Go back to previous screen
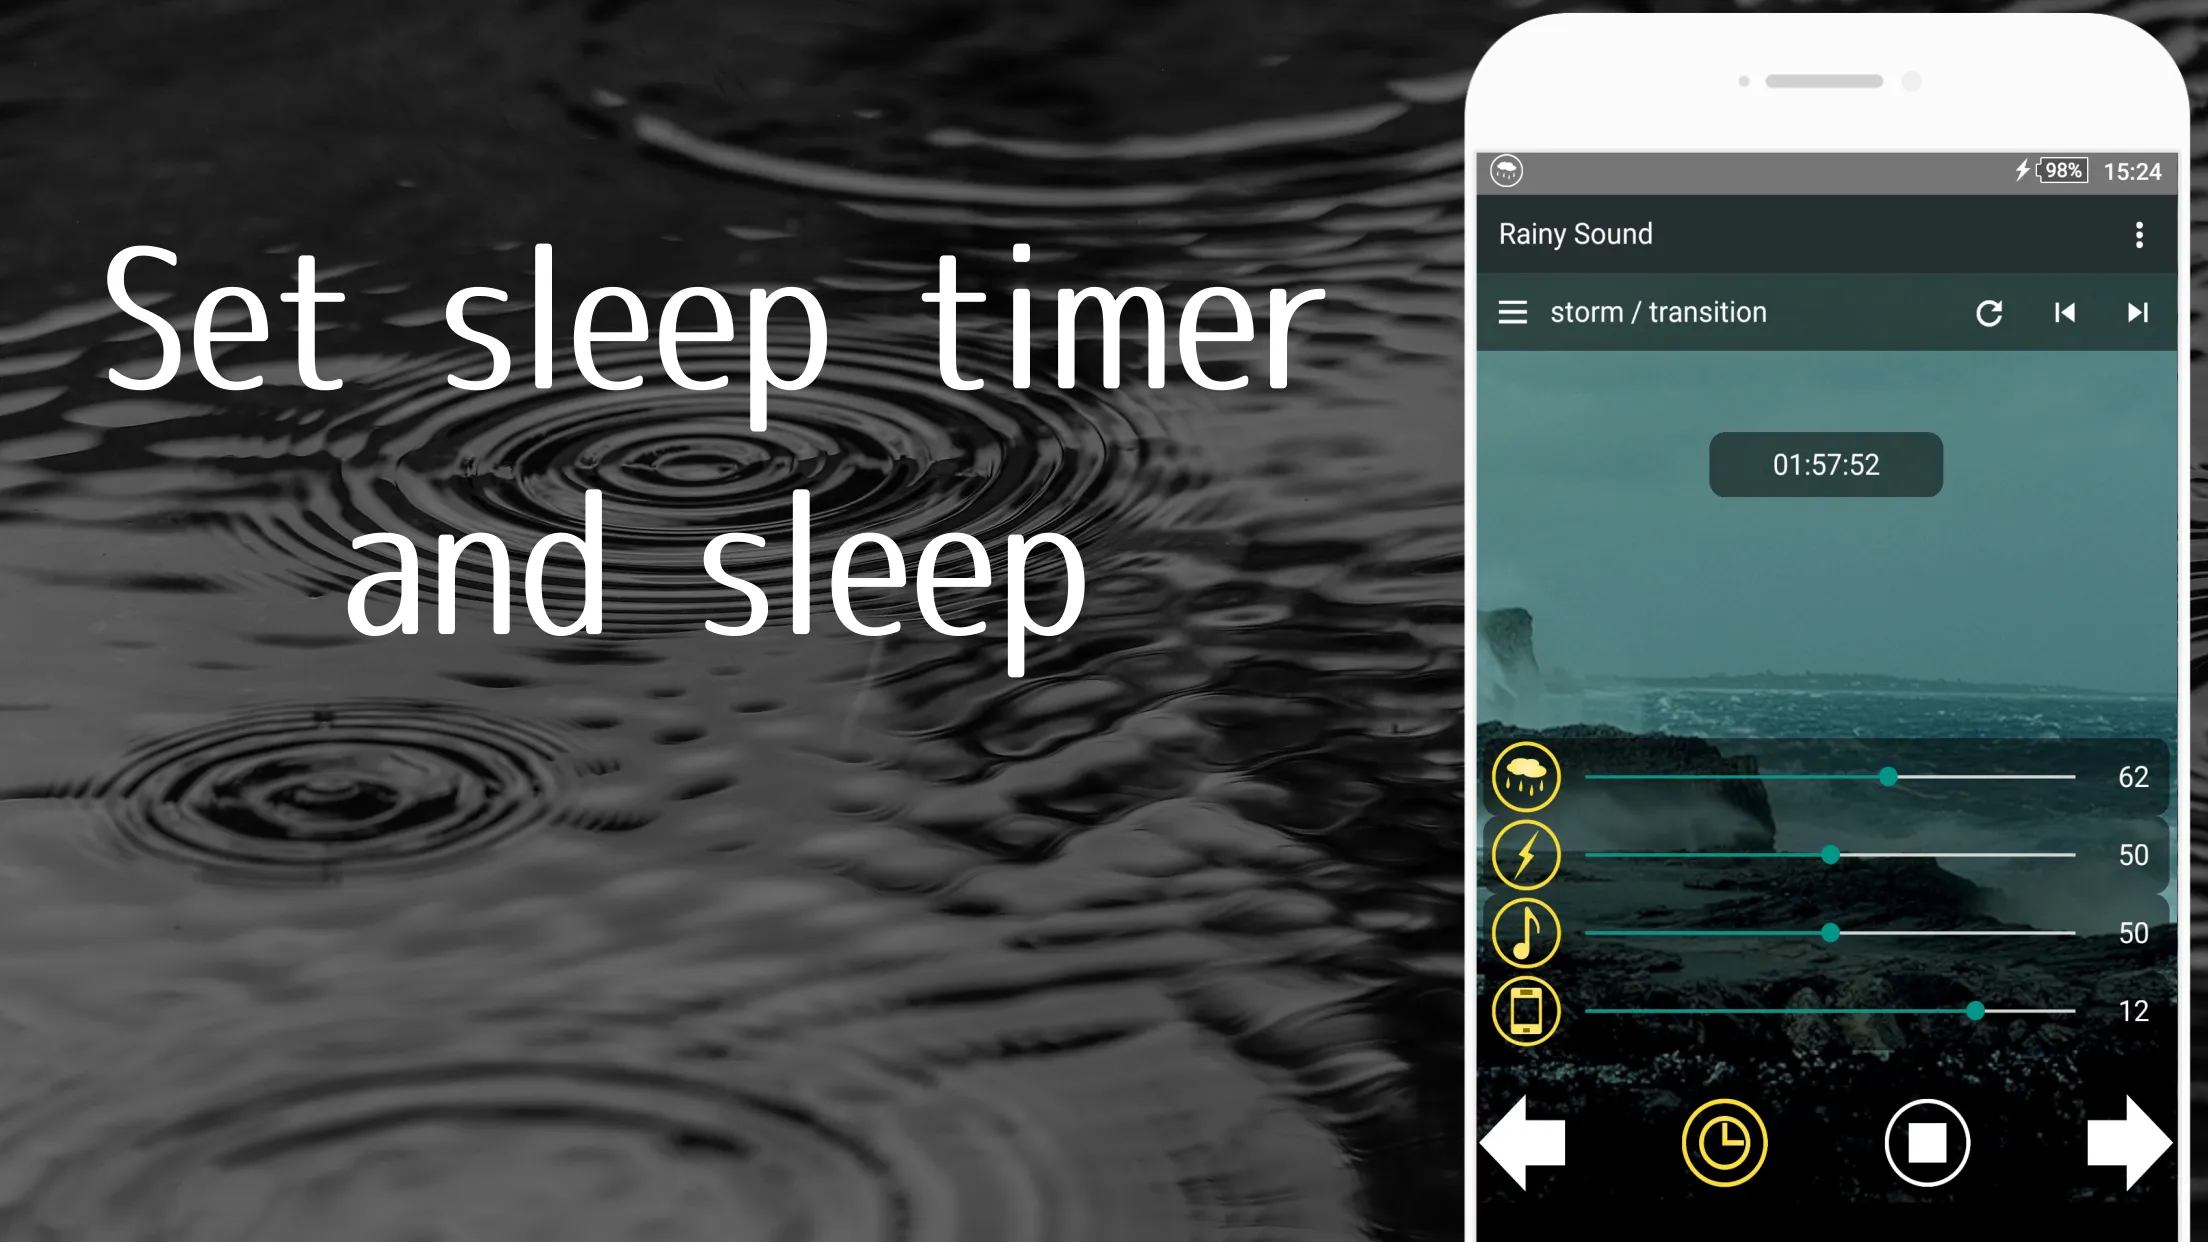2208x1242 pixels. tap(1524, 1143)
